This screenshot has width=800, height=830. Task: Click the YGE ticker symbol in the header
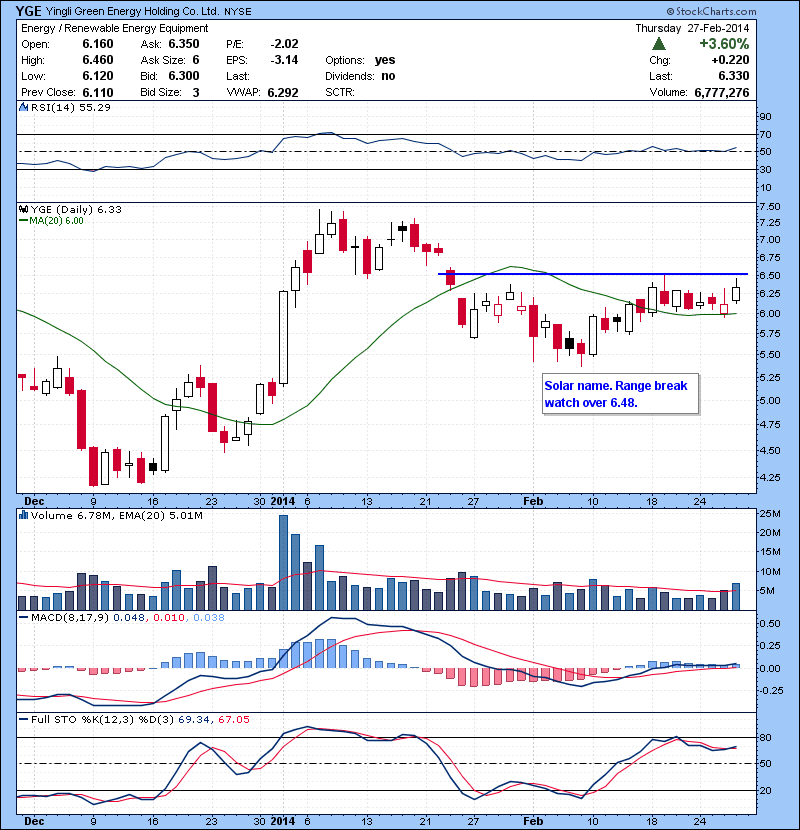pos(29,11)
